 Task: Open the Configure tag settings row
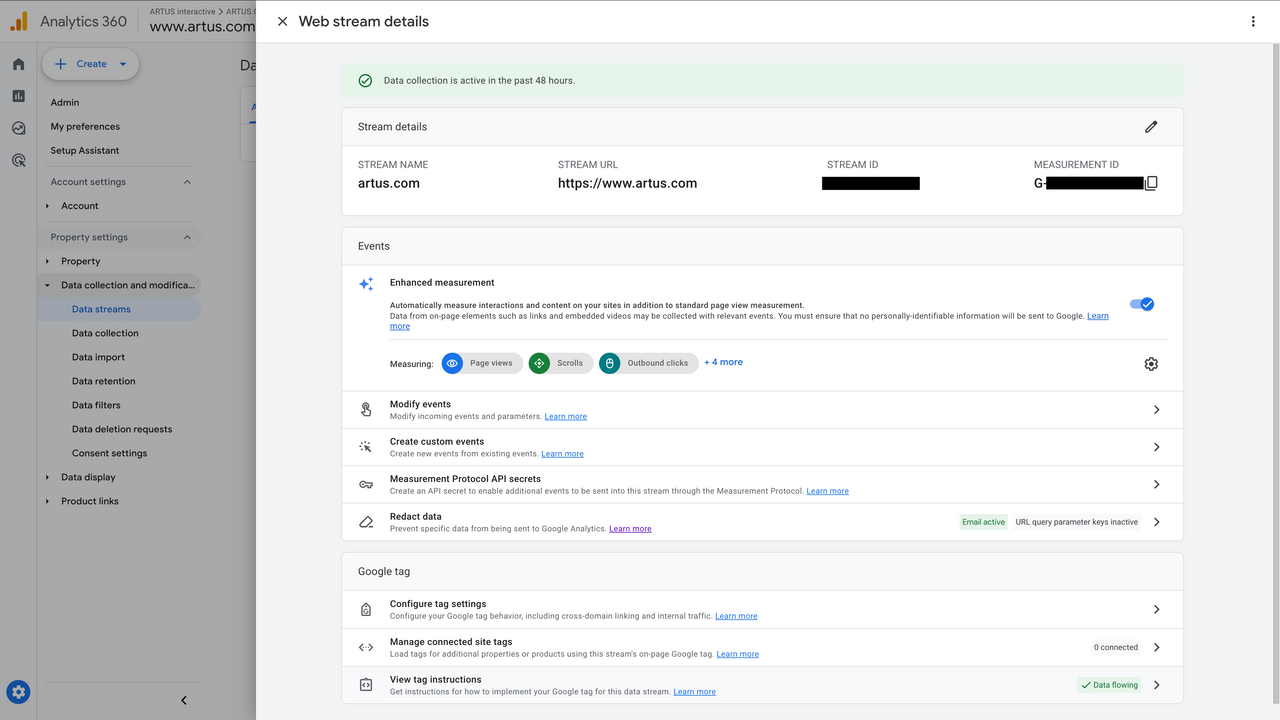762,609
